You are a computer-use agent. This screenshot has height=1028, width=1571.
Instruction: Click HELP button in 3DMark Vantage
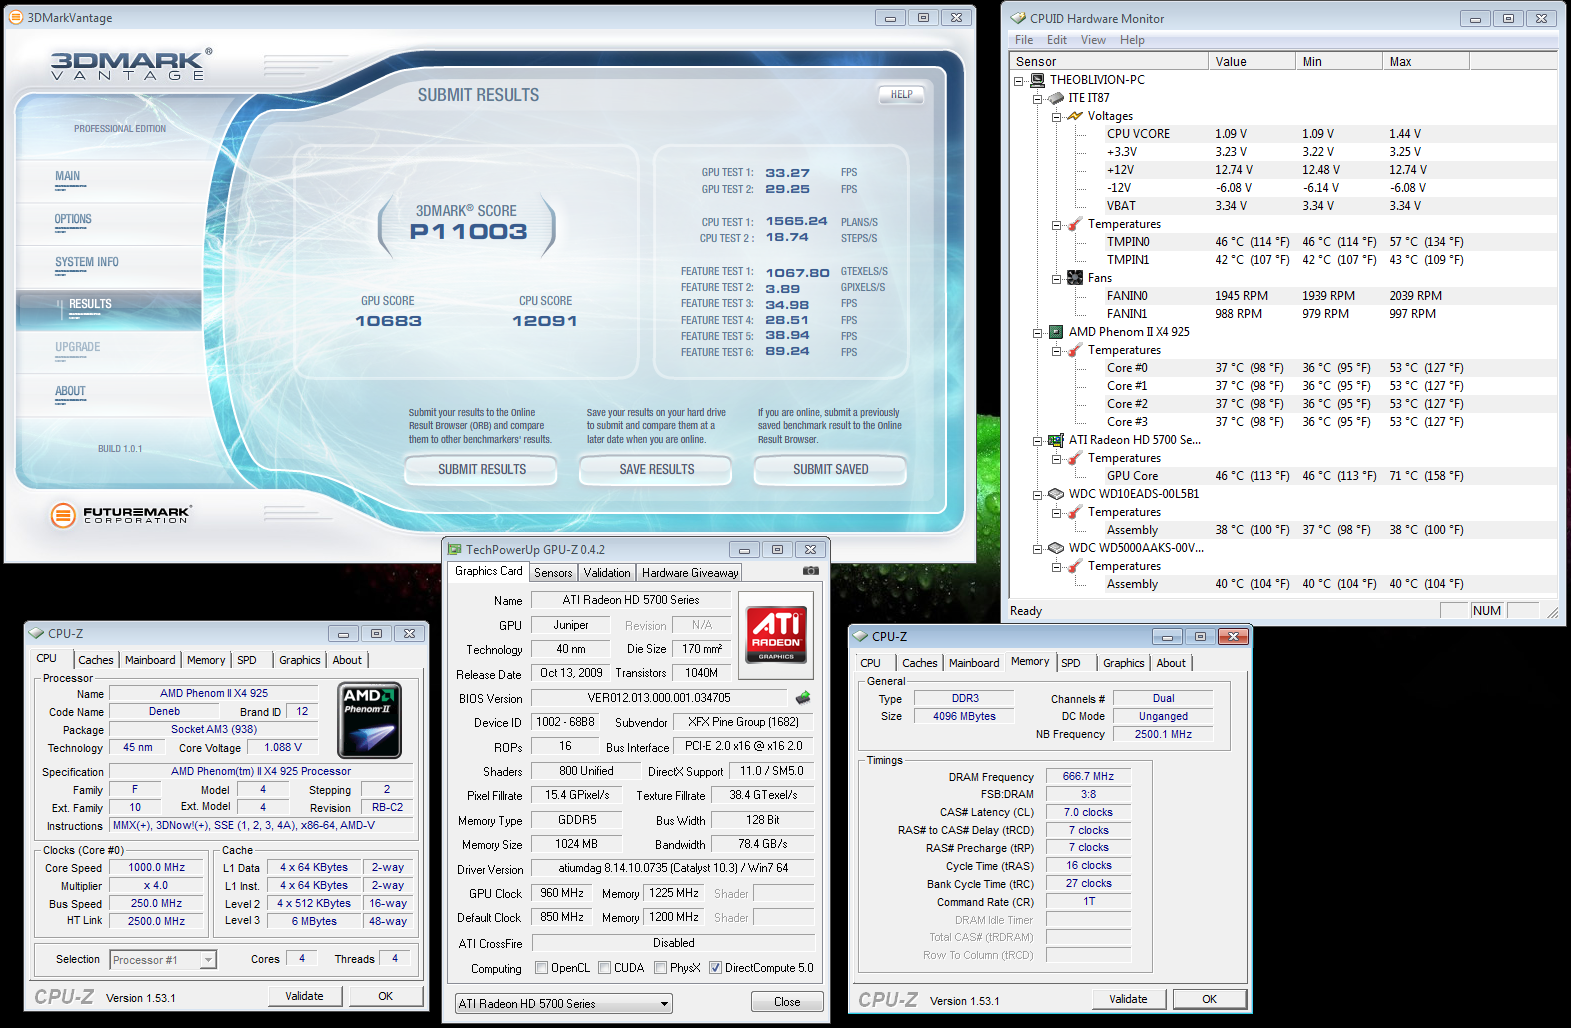(x=901, y=95)
